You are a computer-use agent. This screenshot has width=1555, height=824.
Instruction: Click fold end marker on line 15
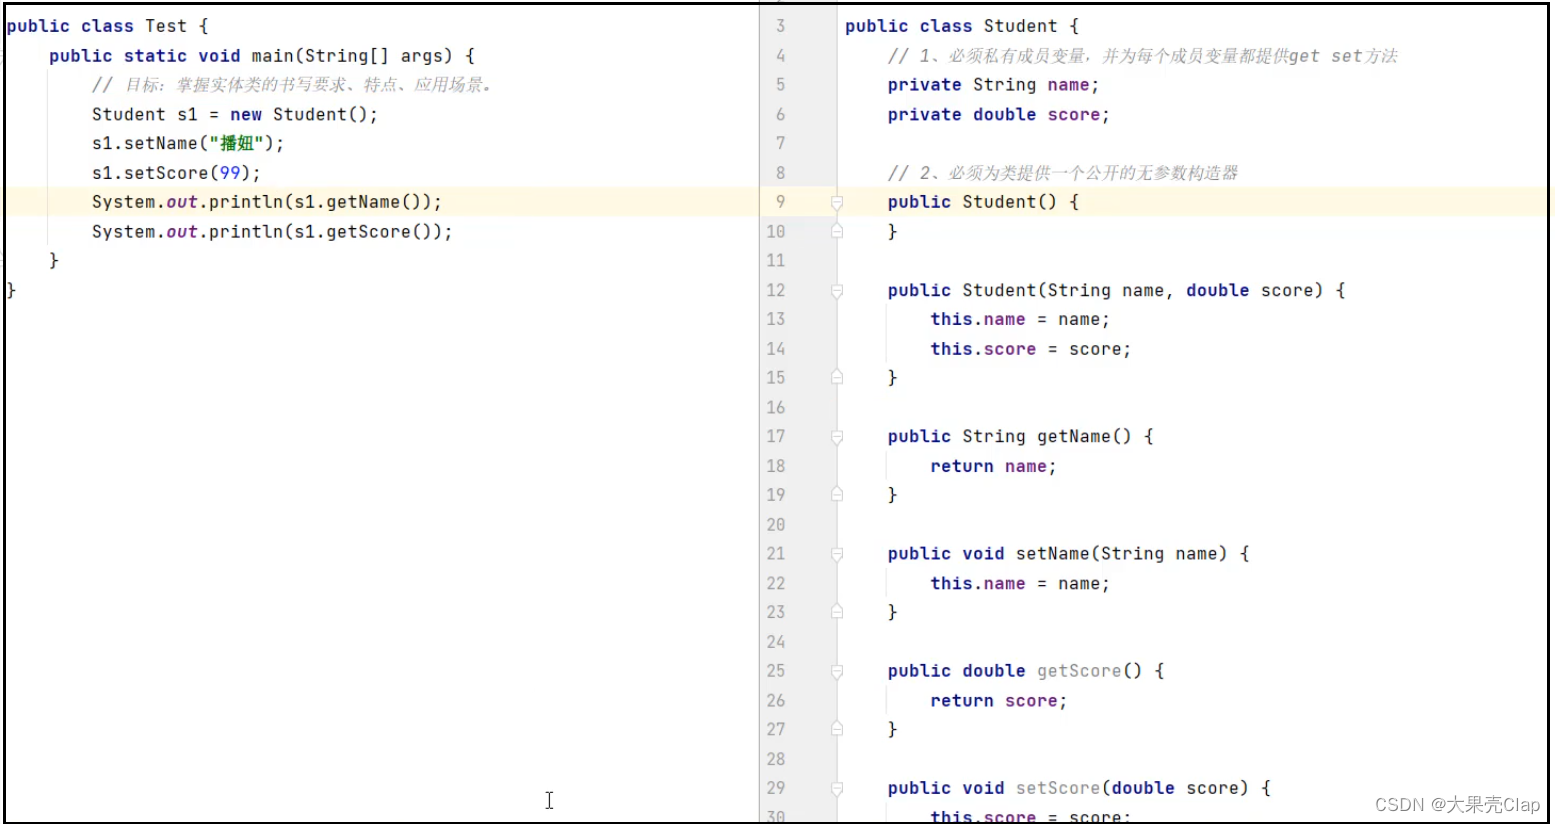tap(837, 378)
